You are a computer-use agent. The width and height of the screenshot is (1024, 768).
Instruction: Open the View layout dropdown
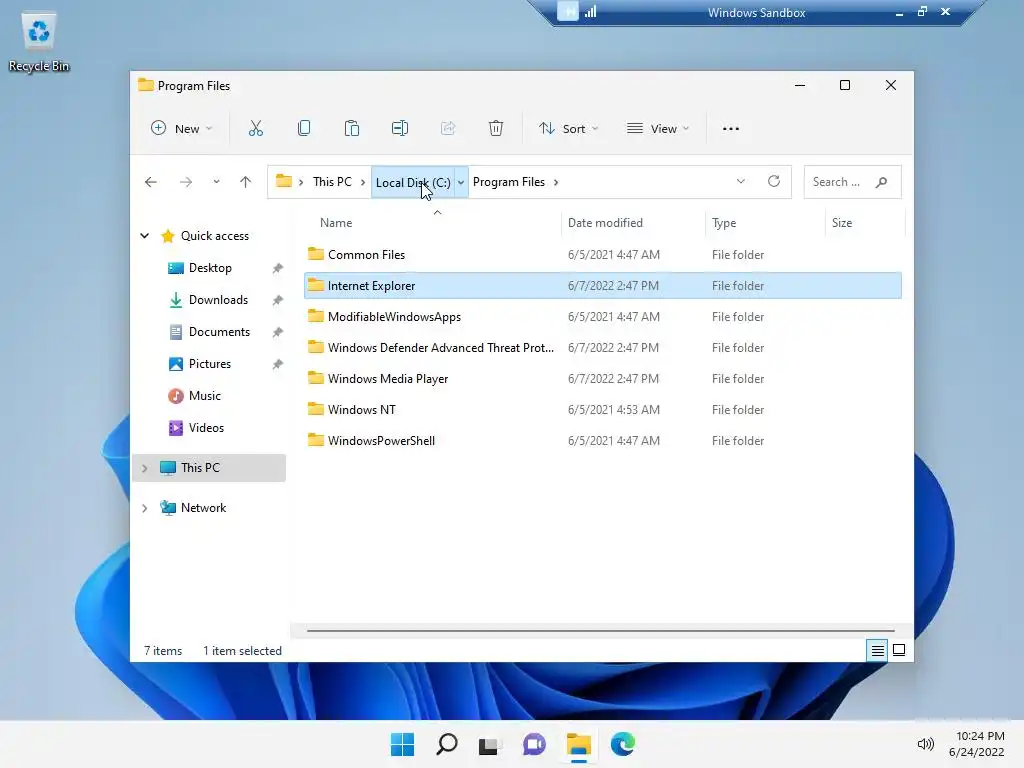(658, 129)
